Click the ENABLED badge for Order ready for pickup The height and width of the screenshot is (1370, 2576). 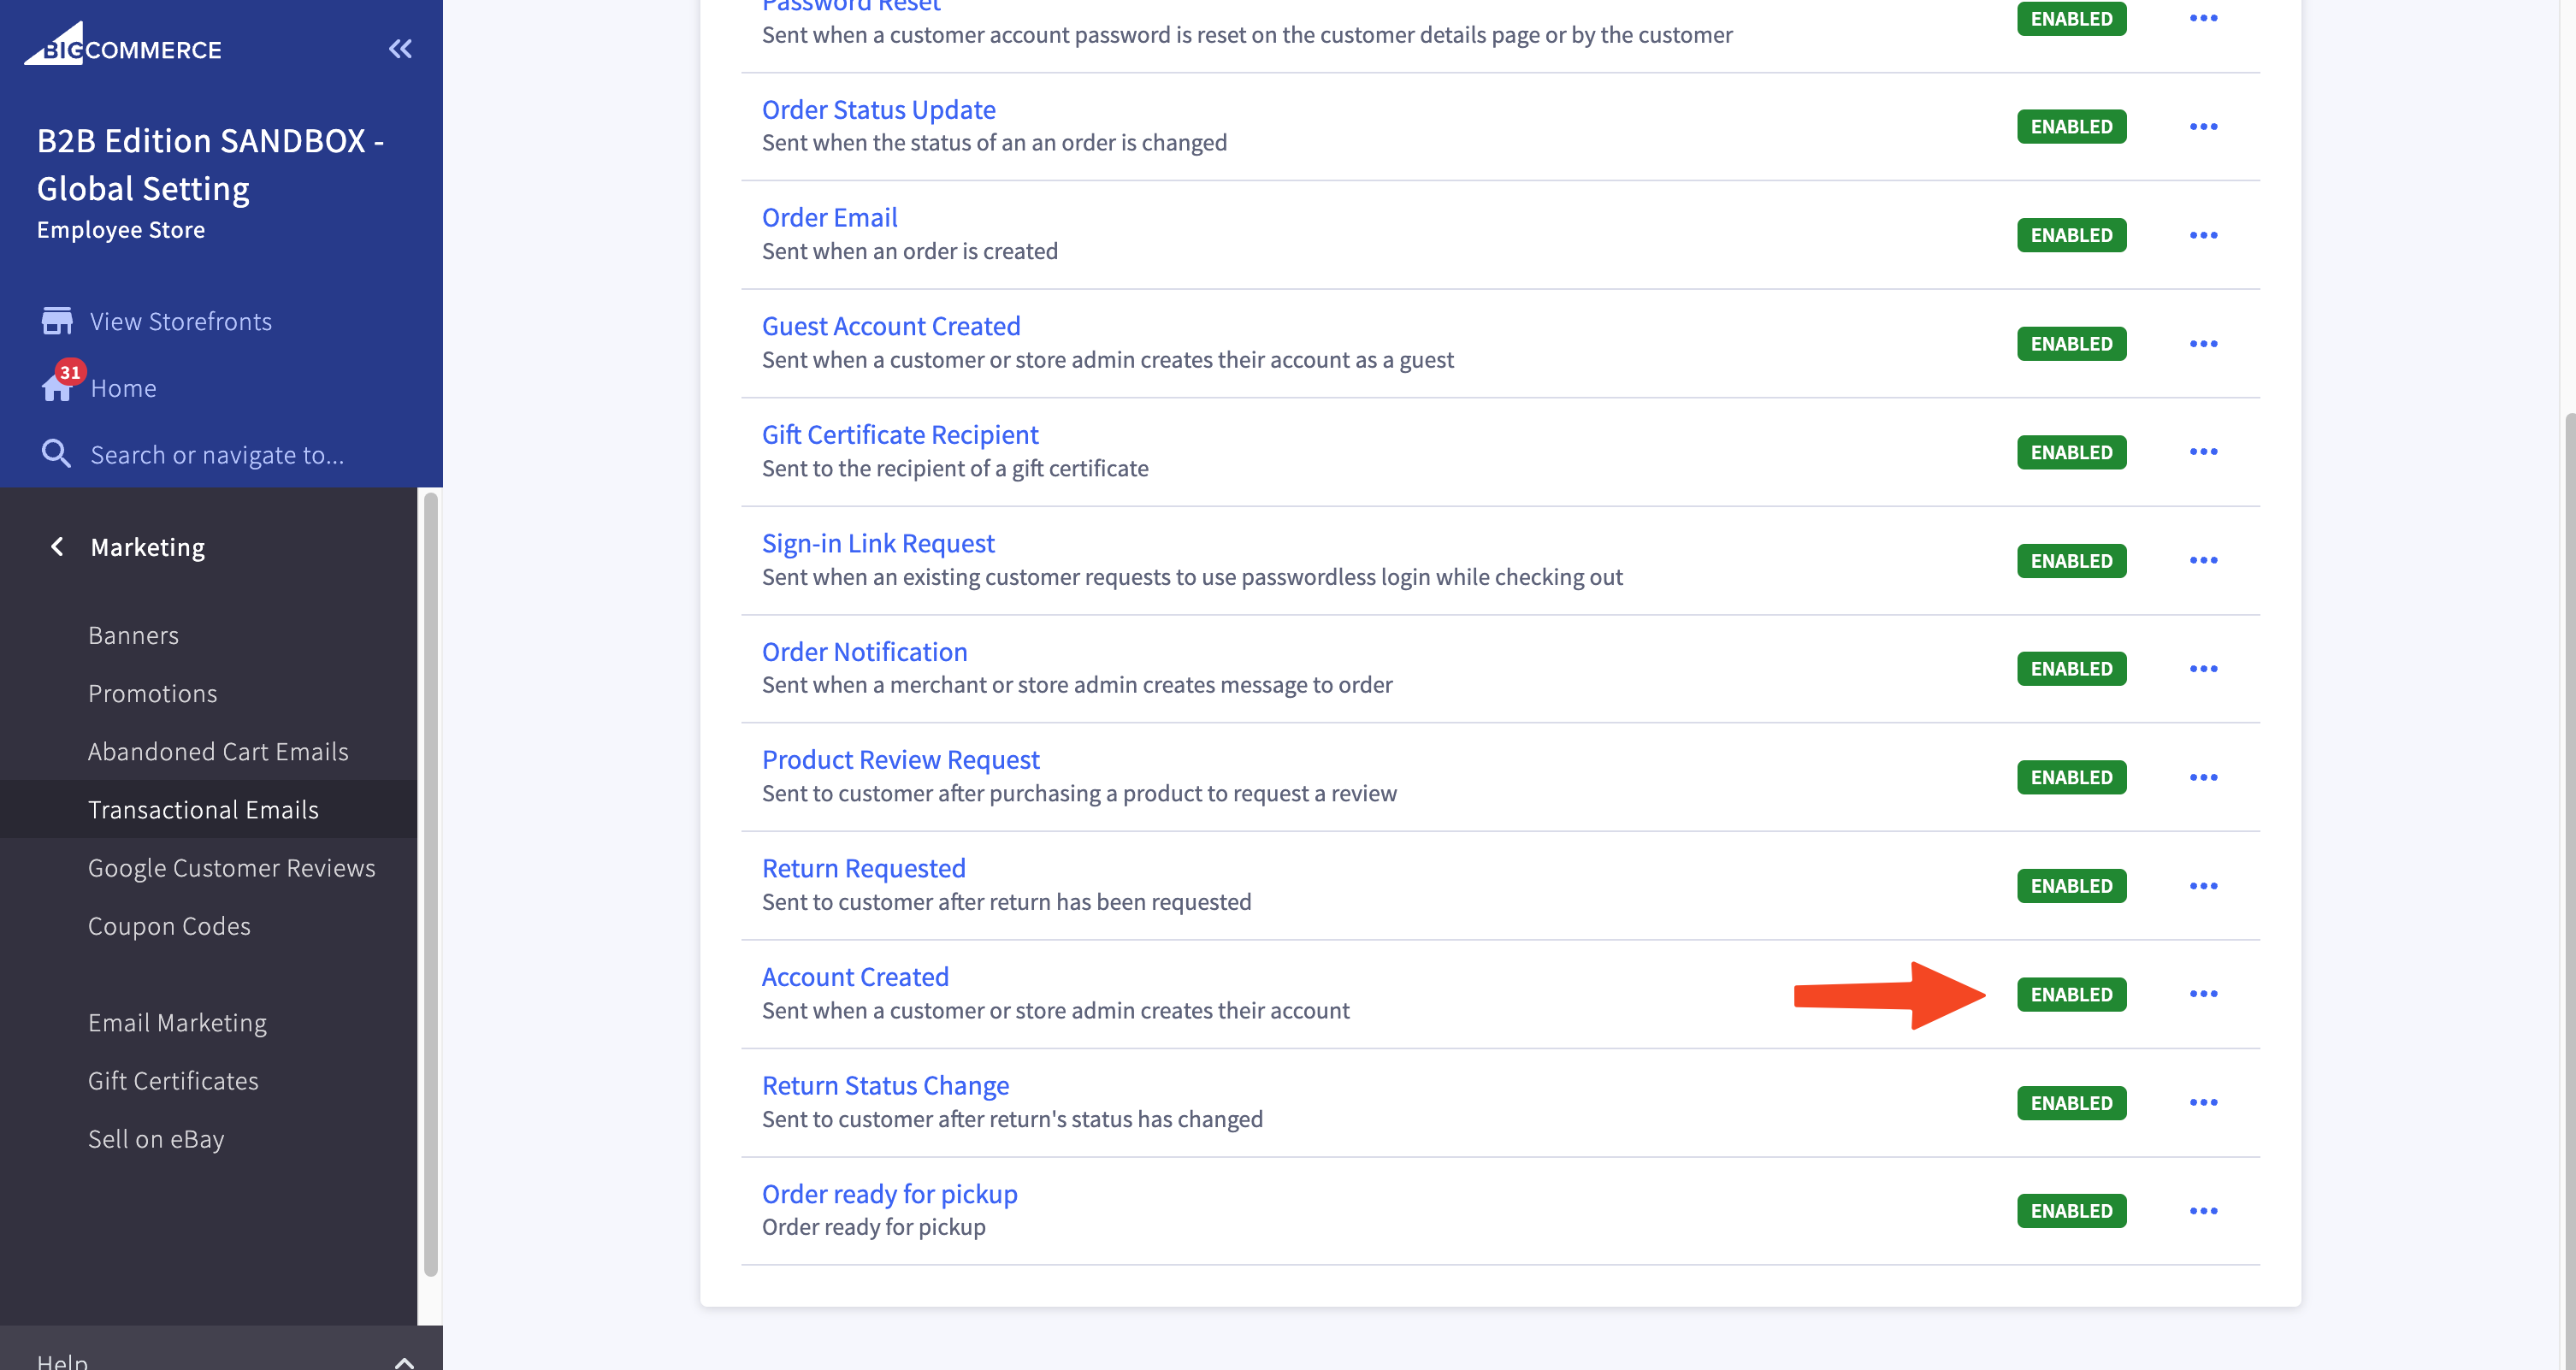click(2071, 1211)
